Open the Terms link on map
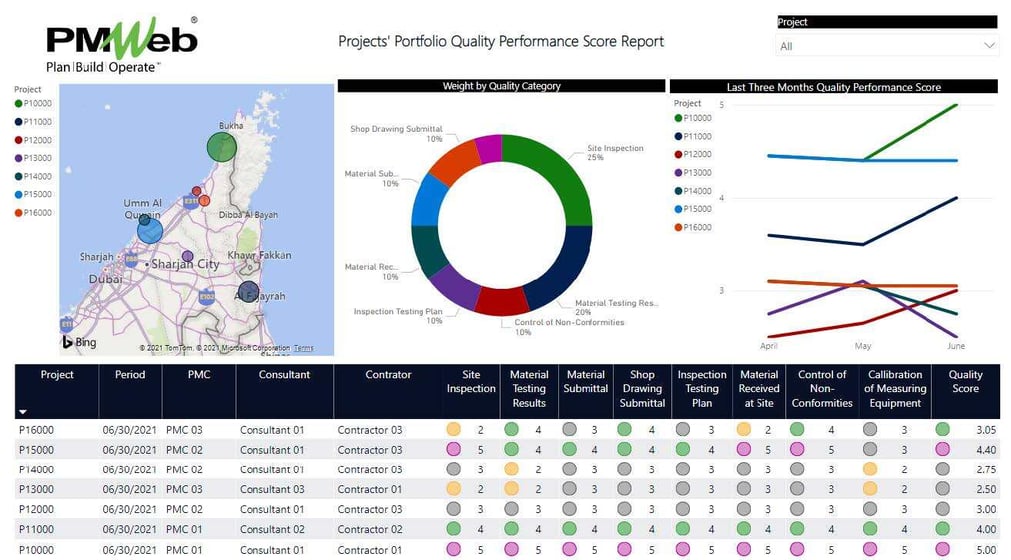Image resolution: width=1011 pixels, height=560 pixels. [303, 348]
